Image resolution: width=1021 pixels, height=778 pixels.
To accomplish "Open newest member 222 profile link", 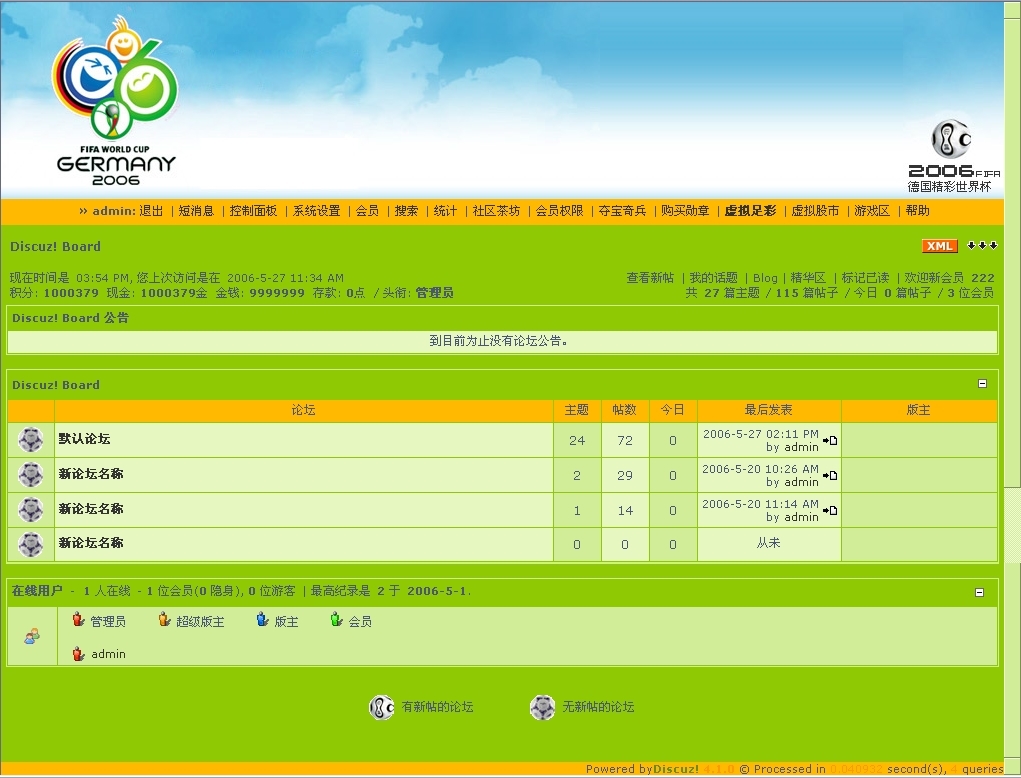I will (x=983, y=278).
